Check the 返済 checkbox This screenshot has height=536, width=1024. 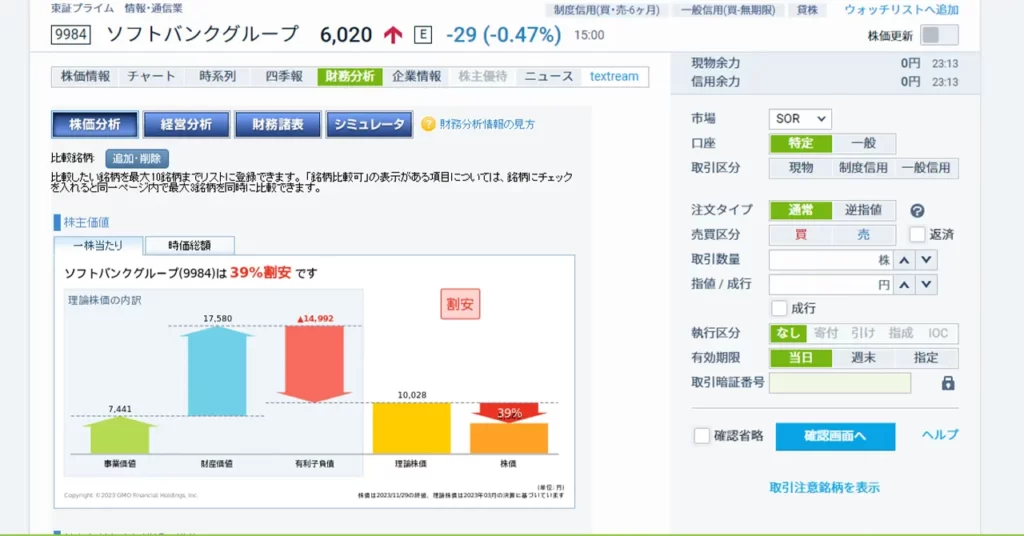[917, 234]
